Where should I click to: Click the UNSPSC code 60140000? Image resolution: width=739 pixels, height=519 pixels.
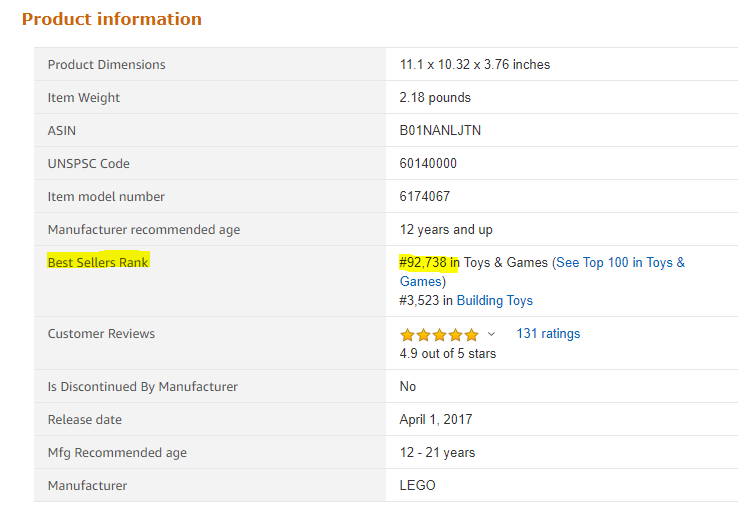tap(434, 164)
